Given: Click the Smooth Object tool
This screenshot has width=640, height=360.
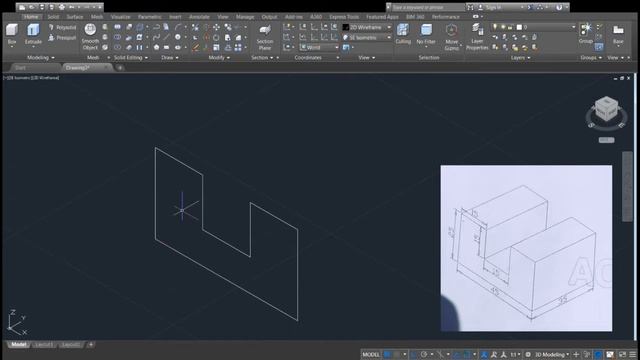Looking at the screenshot, I should click(x=90, y=36).
